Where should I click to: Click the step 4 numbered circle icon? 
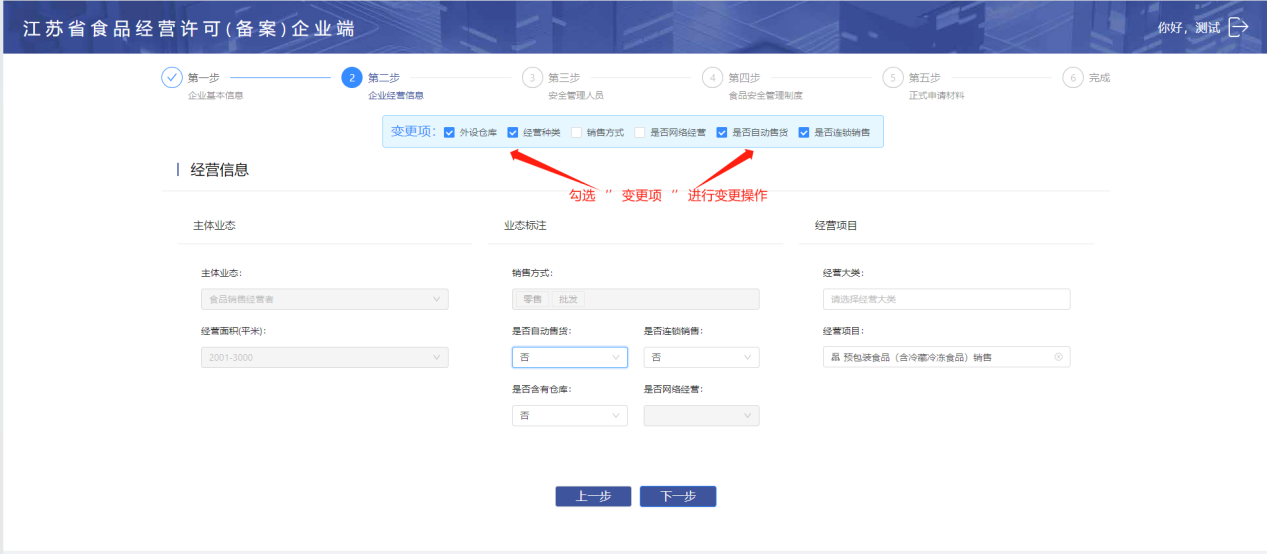pyautogui.click(x=712, y=78)
